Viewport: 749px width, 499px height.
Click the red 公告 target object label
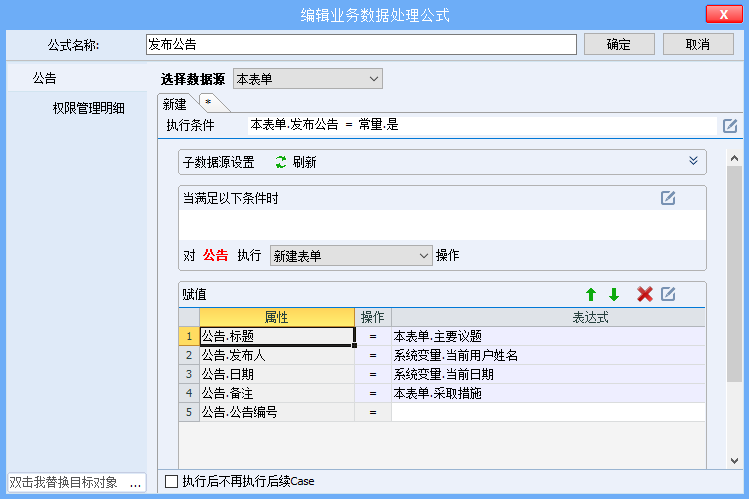[215, 255]
